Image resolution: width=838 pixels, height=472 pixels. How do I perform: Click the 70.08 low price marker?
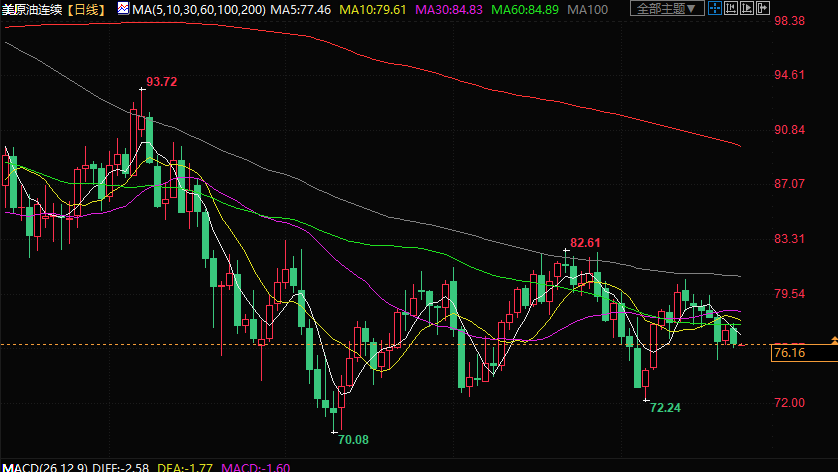(x=353, y=439)
